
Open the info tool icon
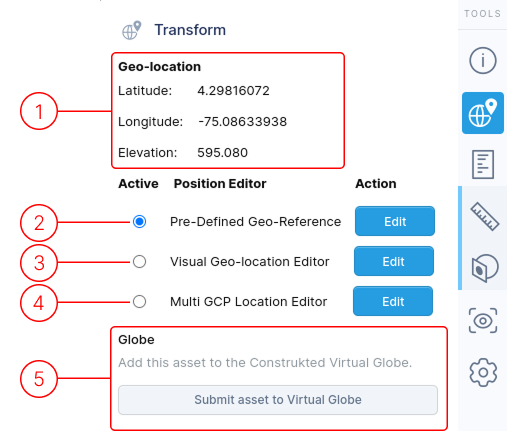[483, 61]
